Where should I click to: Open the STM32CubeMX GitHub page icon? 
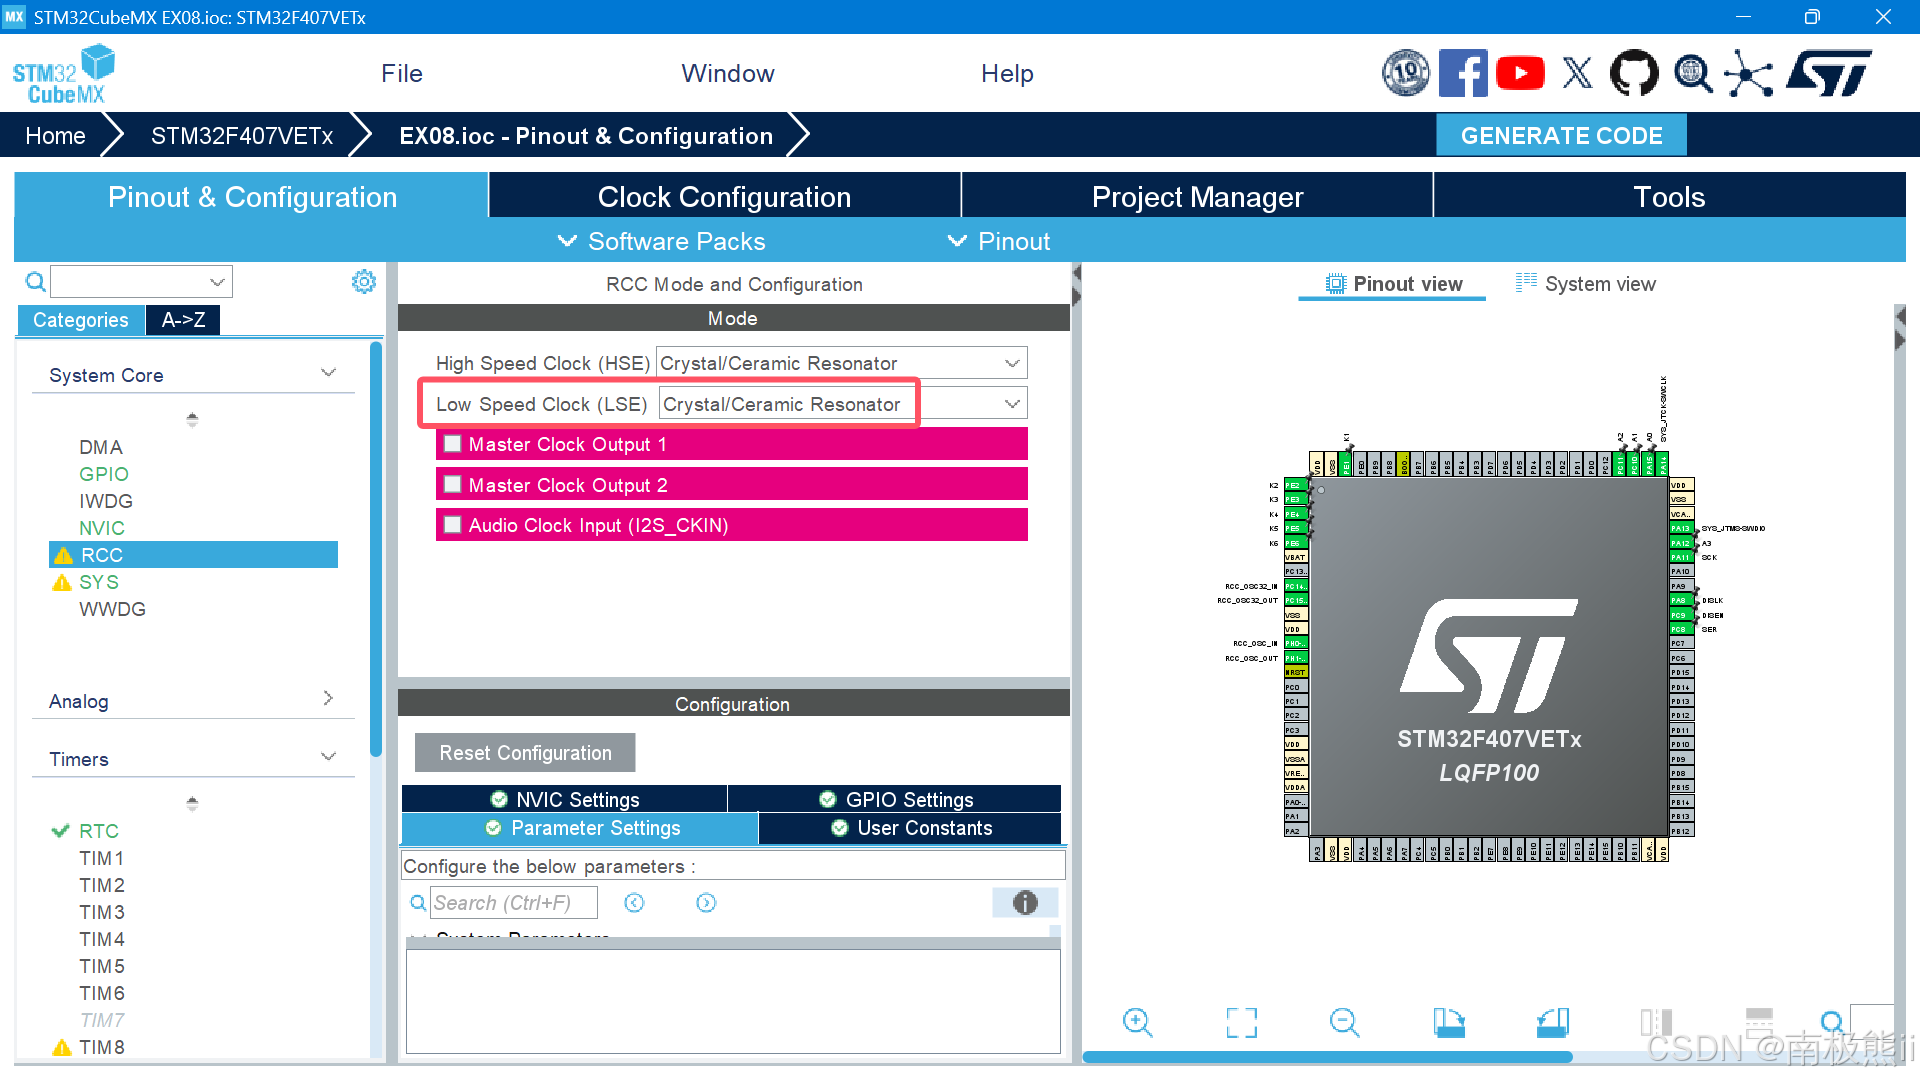[x=1634, y=72]
